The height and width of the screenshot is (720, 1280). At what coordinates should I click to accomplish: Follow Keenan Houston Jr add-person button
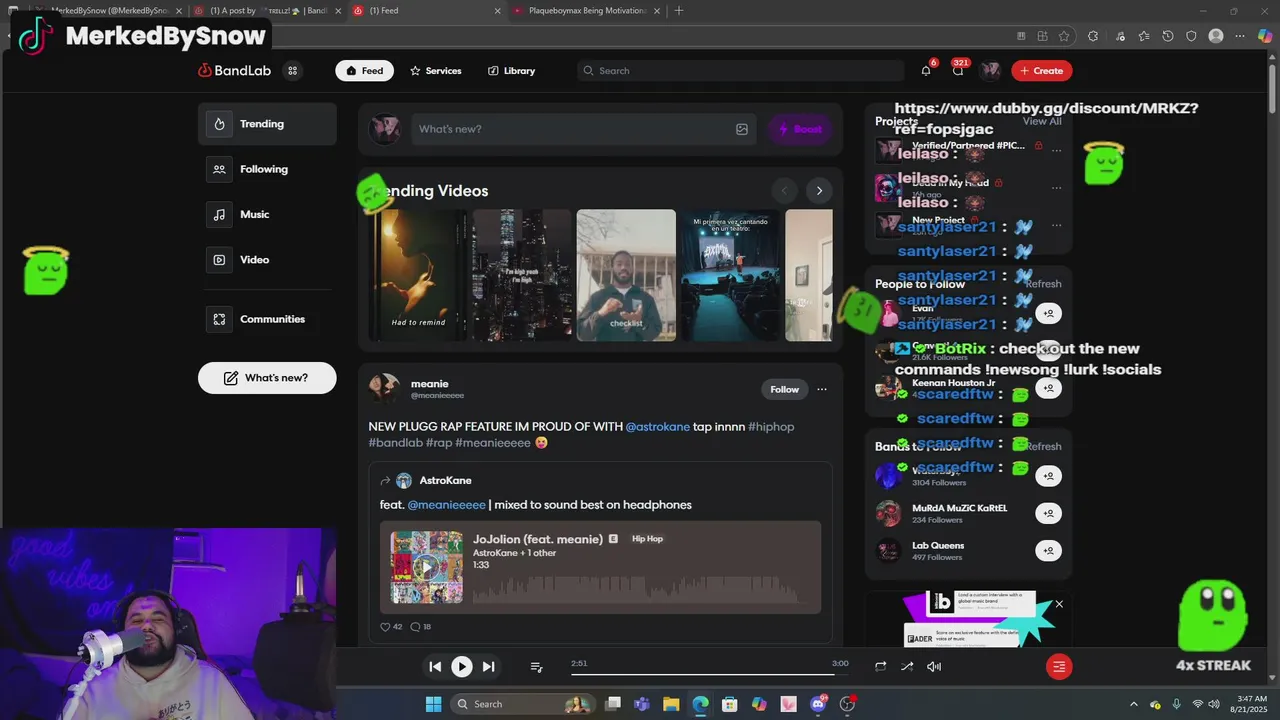point(1048,388)
